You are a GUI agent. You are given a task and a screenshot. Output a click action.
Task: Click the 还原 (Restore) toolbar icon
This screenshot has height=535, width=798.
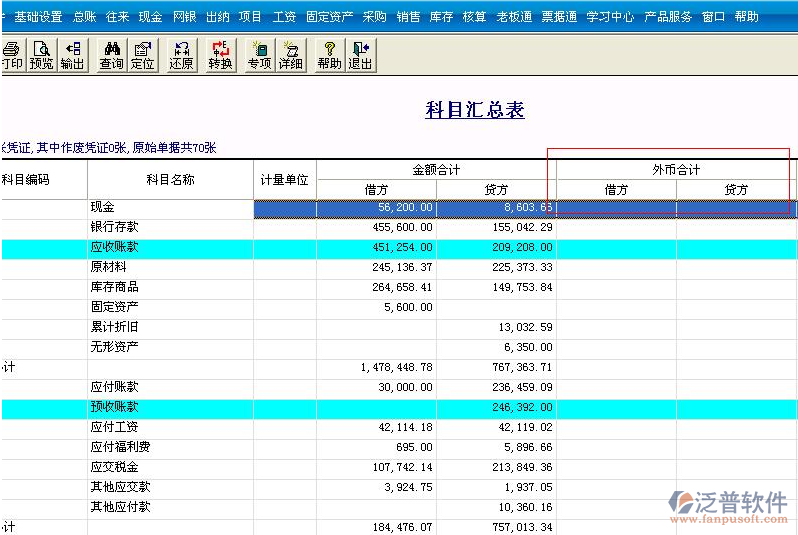[181, 55]
